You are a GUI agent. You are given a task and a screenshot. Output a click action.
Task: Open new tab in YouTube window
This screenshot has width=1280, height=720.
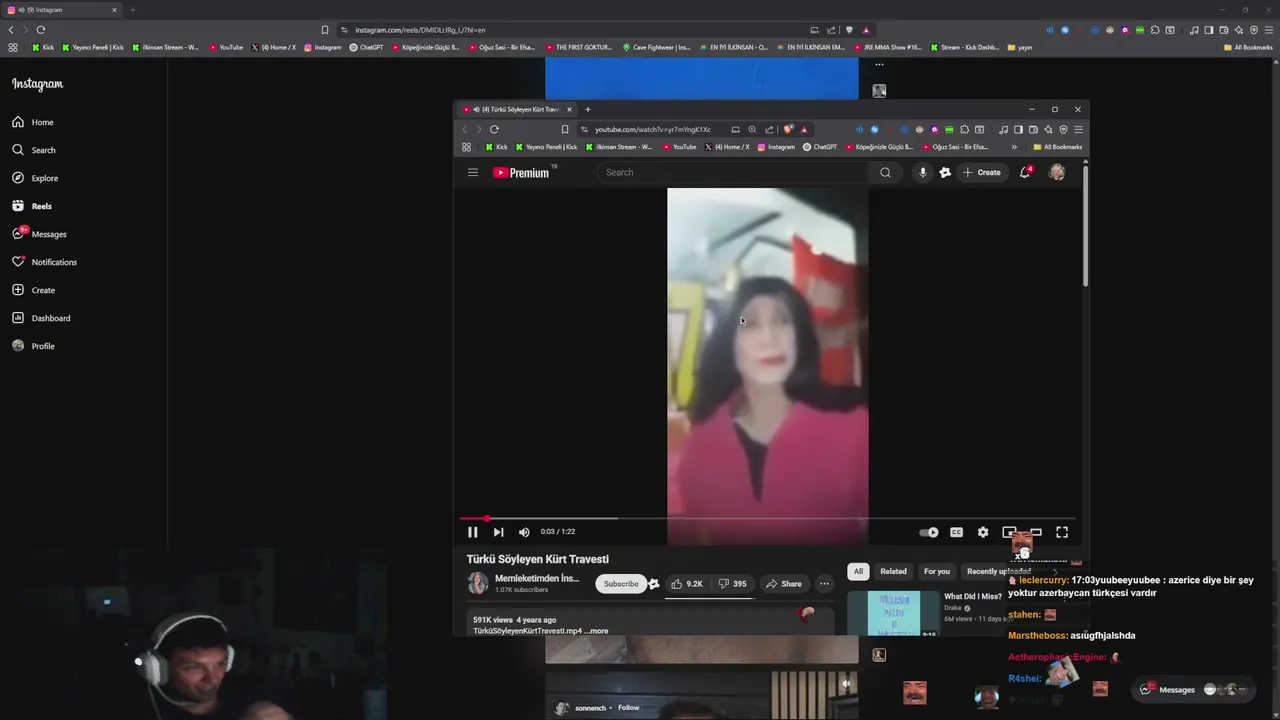click(x=587, y=109)
